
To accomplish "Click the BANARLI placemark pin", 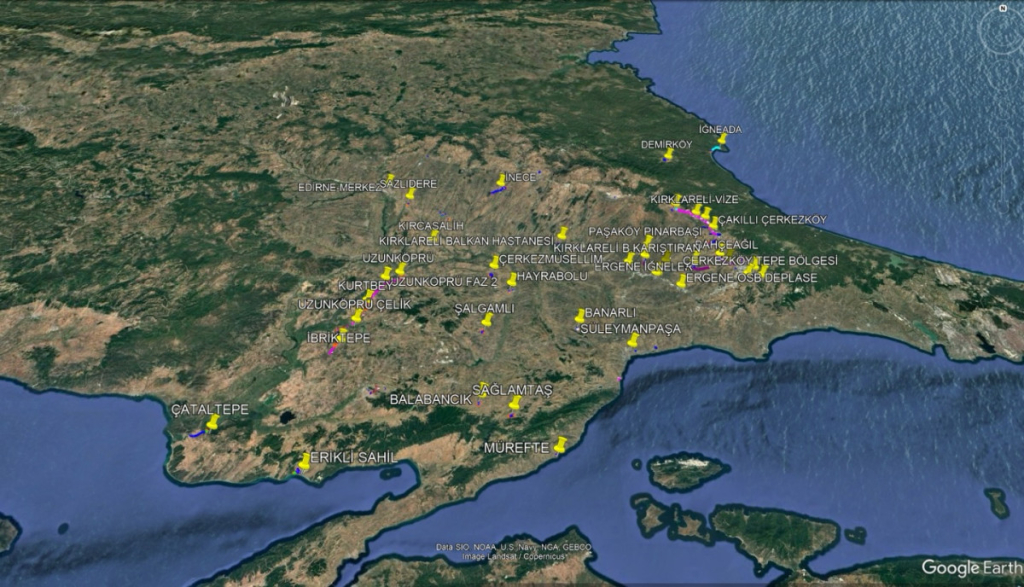I will pyautogui.click(x=580, y=316).
